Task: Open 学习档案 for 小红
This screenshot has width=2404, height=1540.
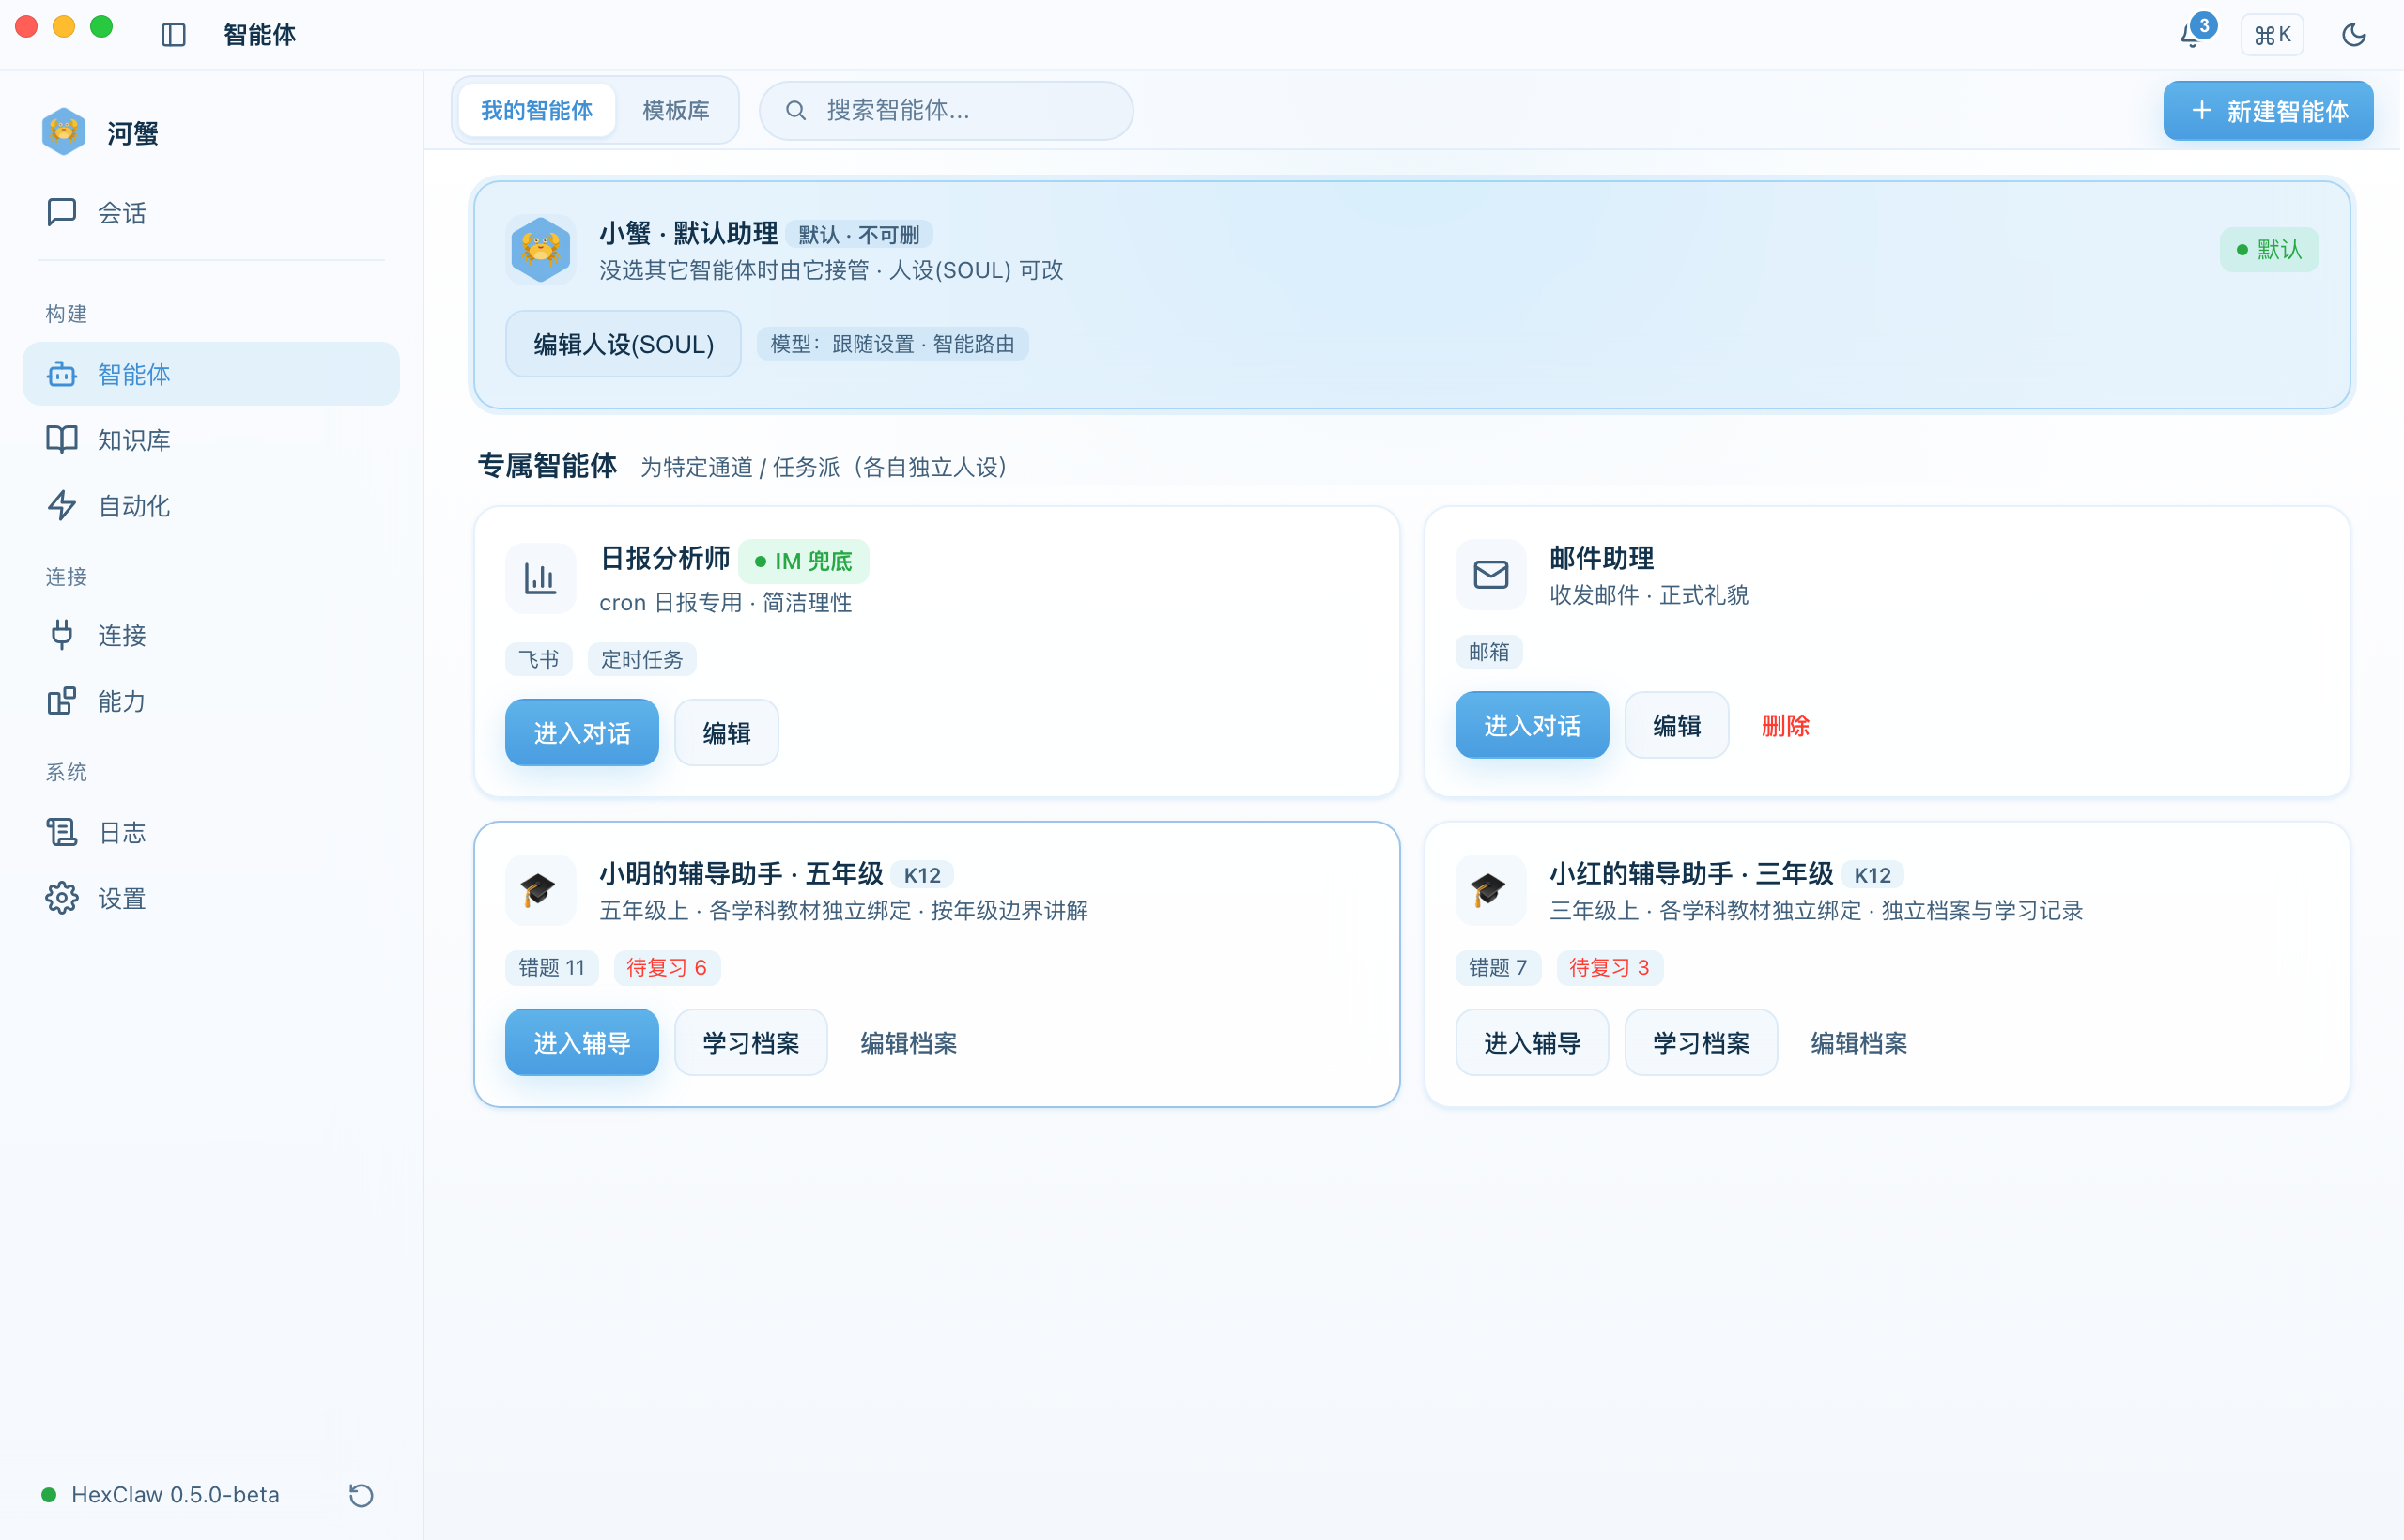Action: (1701, 1043)
